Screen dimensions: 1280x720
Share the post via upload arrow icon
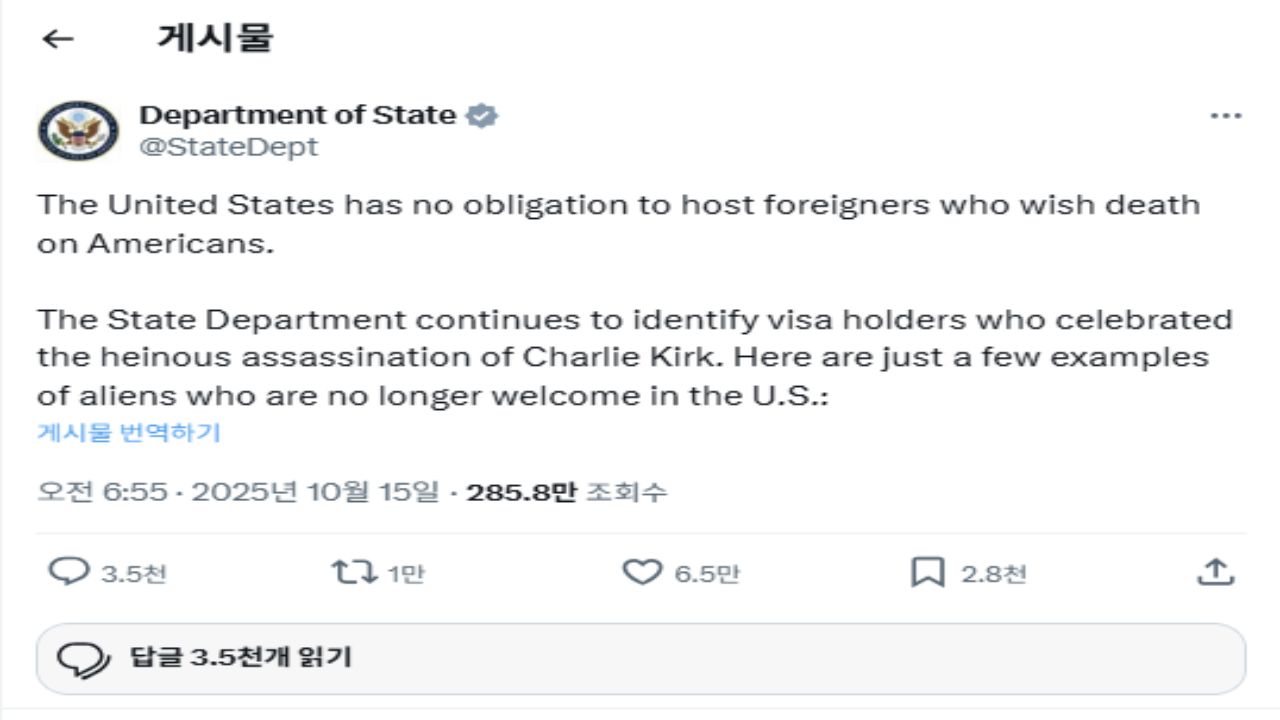[1215, 573]
